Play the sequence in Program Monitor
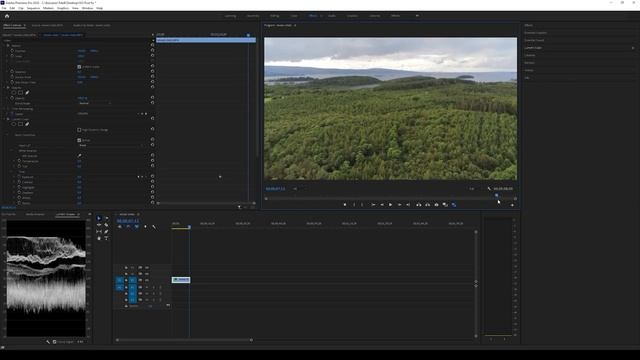This screenshot has height=360, width=640. coord(391,204)
